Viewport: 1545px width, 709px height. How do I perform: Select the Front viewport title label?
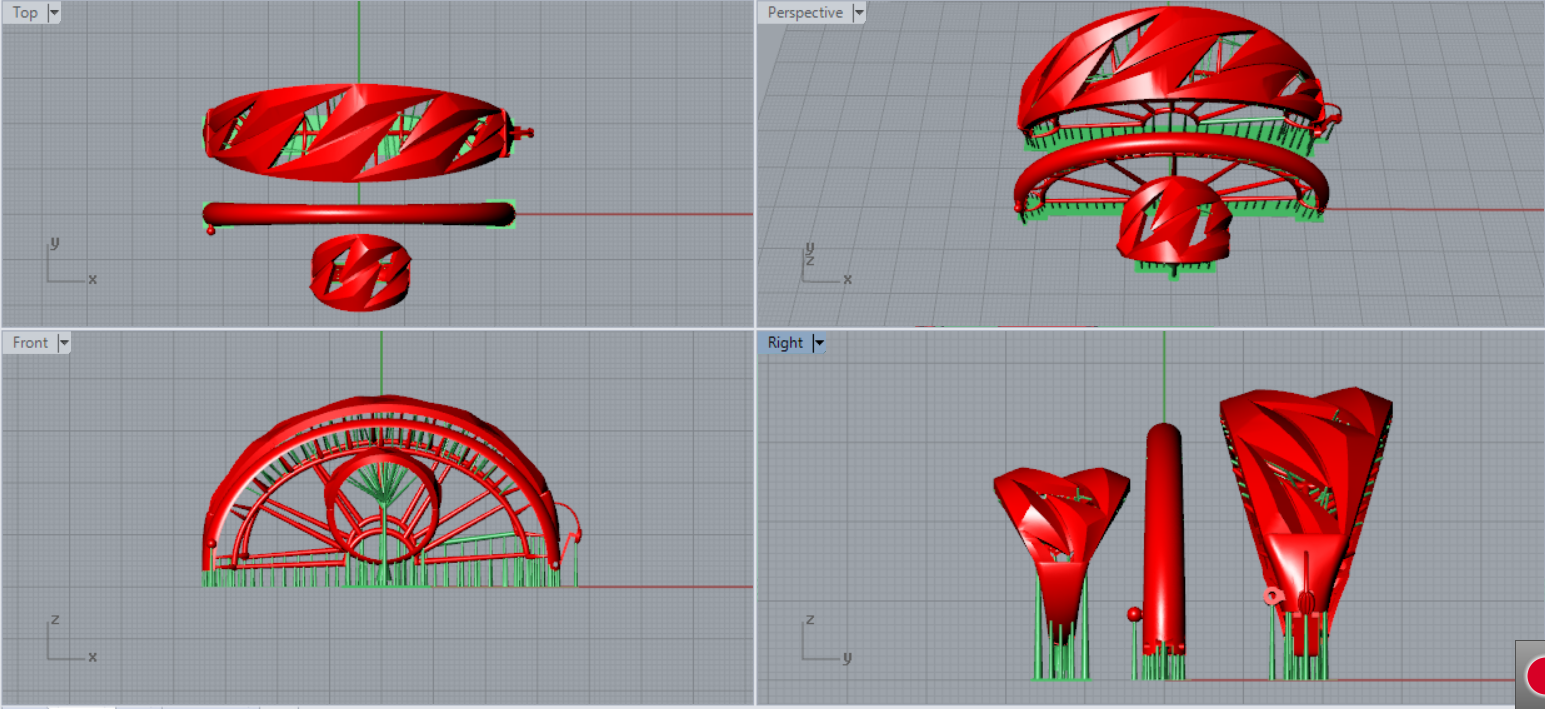coord(30,343)
